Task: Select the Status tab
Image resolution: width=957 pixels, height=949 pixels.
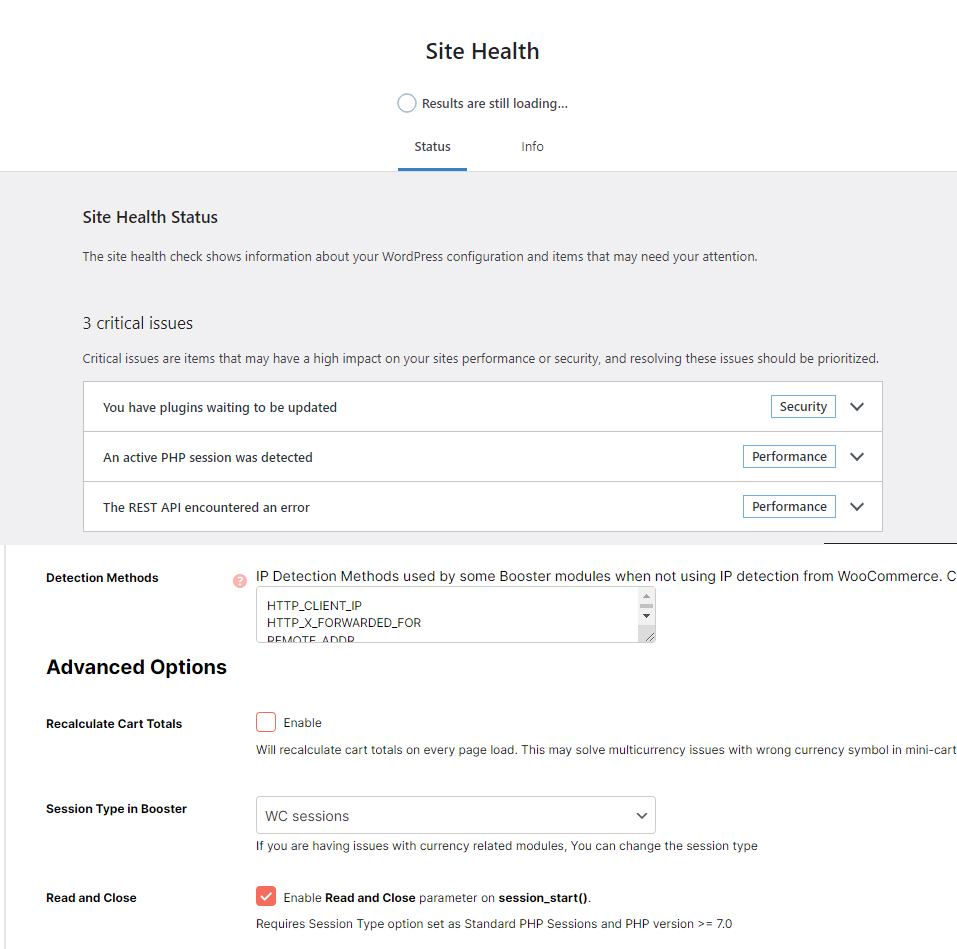Action: [432, 146]
